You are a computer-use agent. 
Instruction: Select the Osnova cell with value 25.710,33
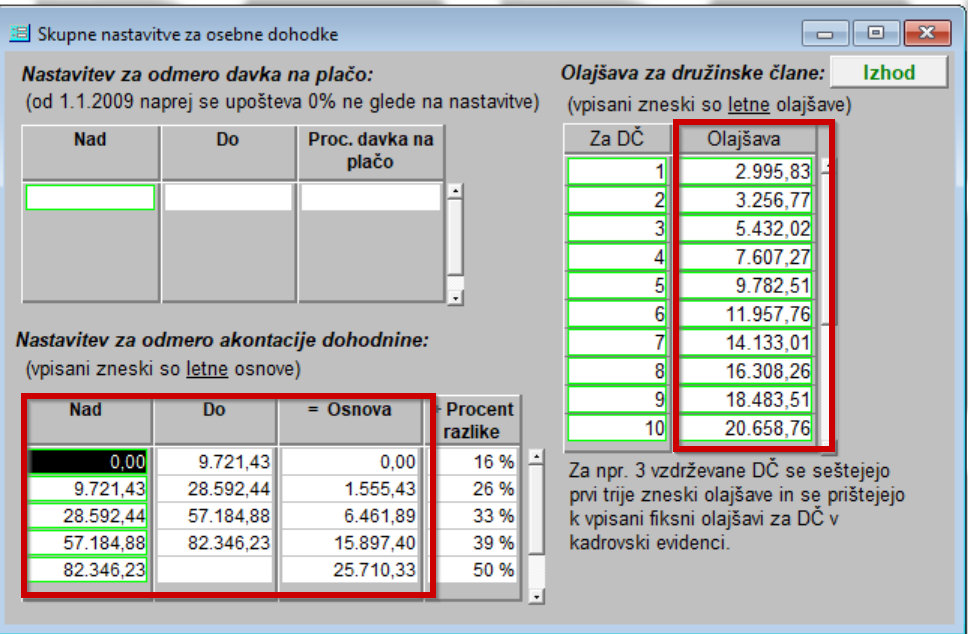tap(349, 570)
